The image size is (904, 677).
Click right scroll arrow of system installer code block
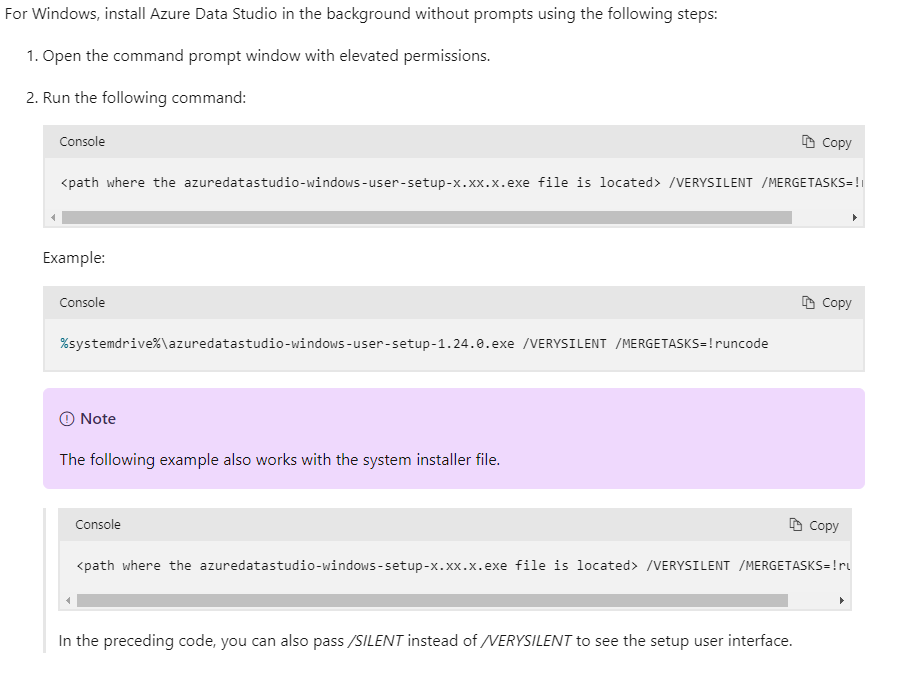841,601
